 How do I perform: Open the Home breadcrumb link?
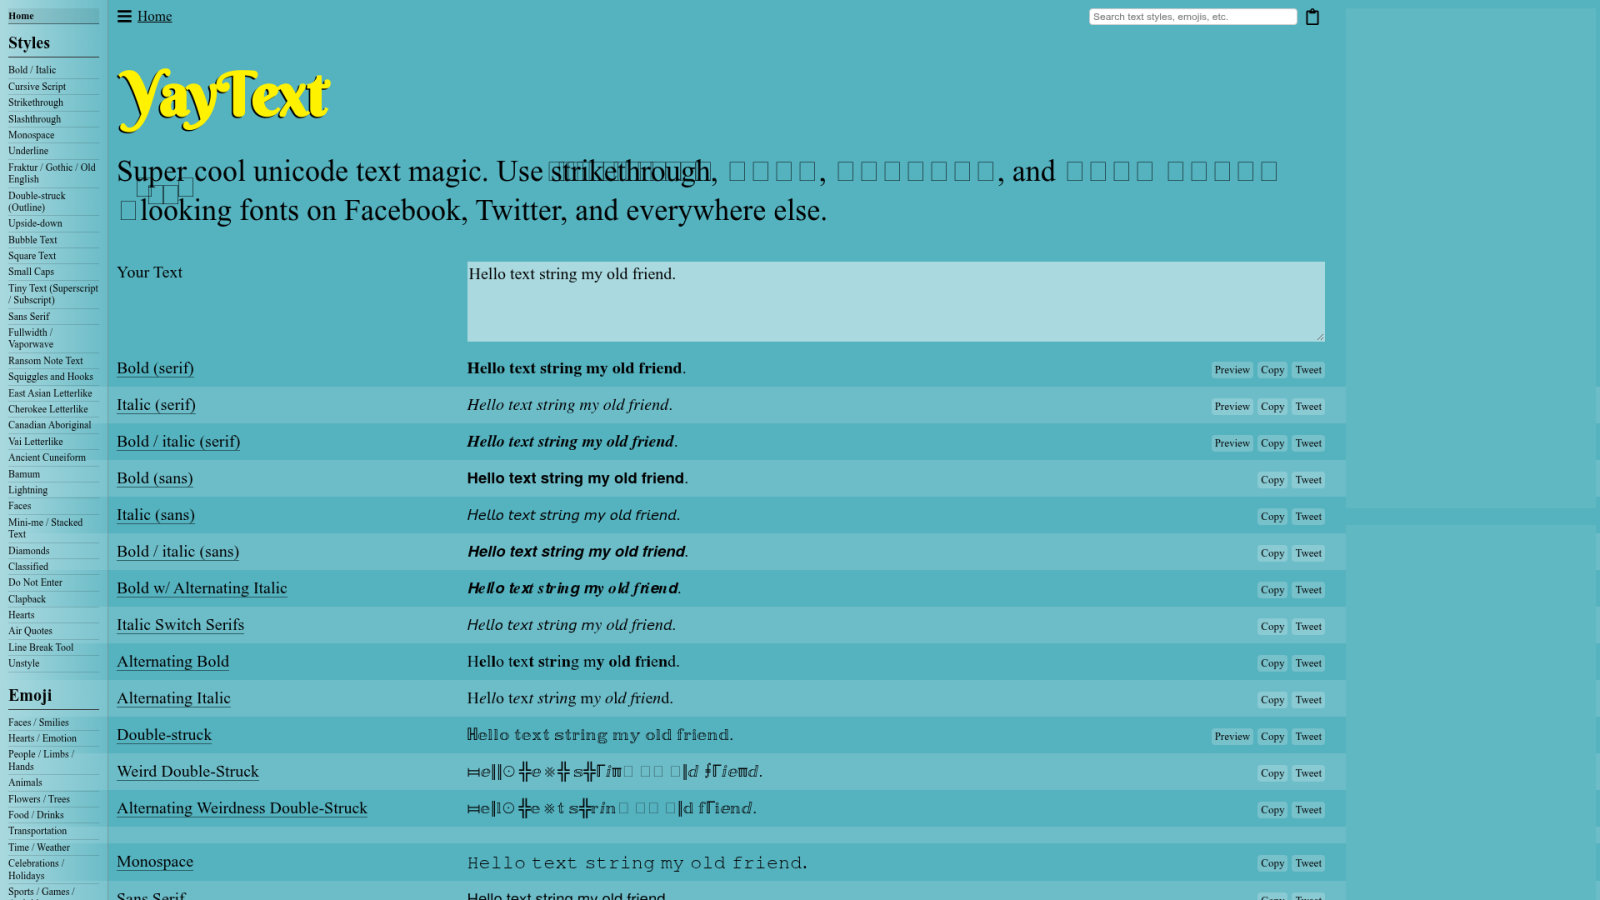point(154,16)
